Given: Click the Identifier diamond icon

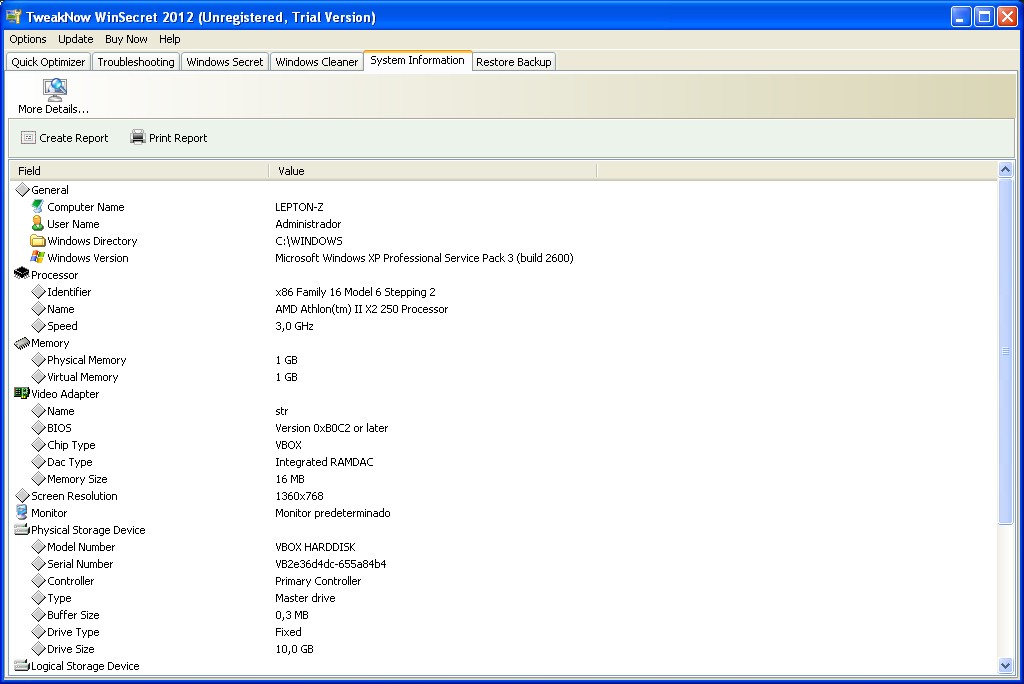Looking at the screenshot, I should coord(39,291).
